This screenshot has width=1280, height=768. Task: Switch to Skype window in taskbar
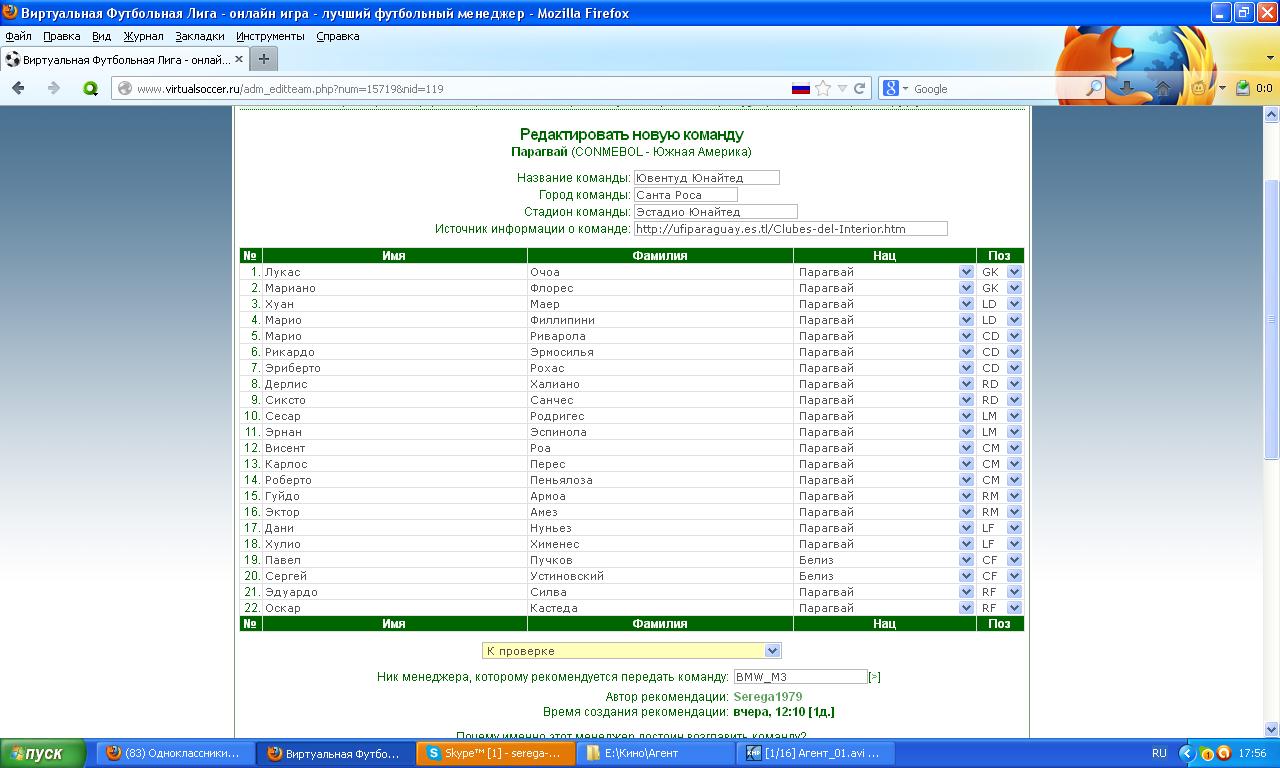(494, 753)
